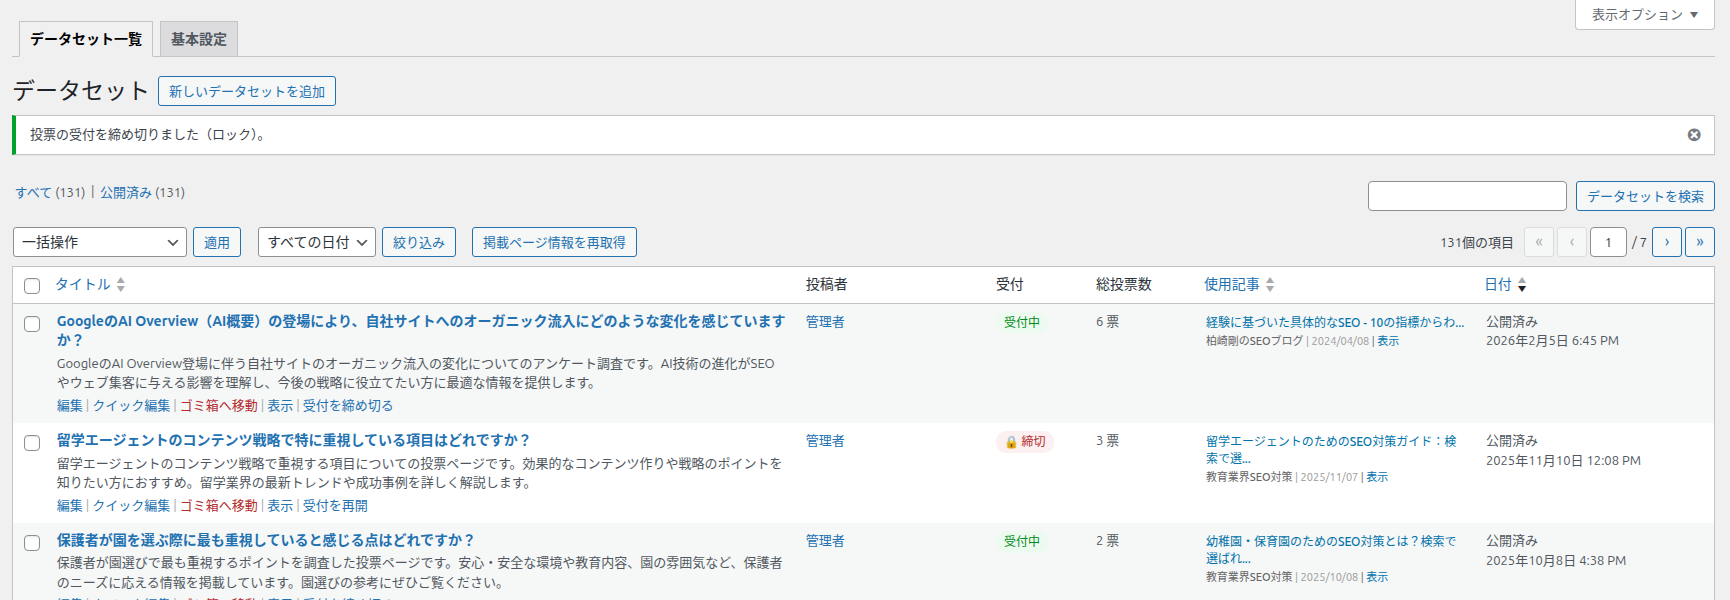Viewport: 1730px width, 600px height.
Task: Click 編集 under 留学エージェント row
Action: point(70,505)
